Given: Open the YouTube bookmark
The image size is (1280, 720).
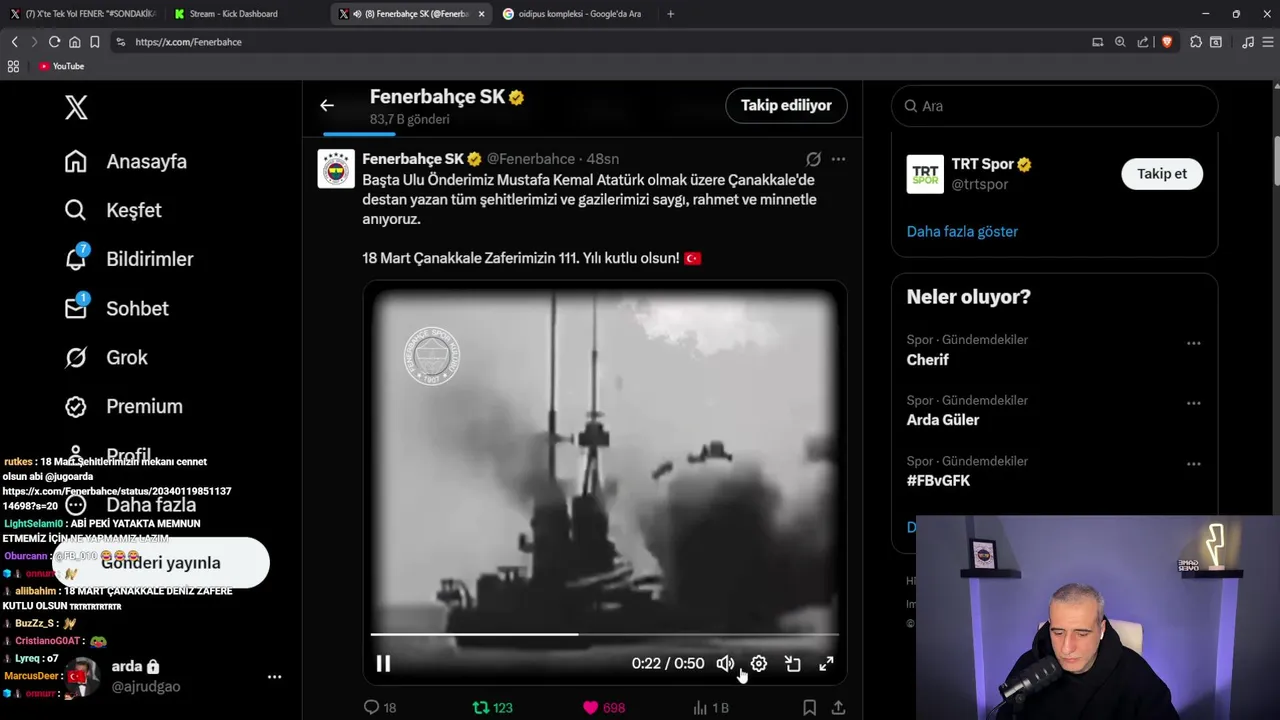Looking at the screenshot, I should pos(62,66).
